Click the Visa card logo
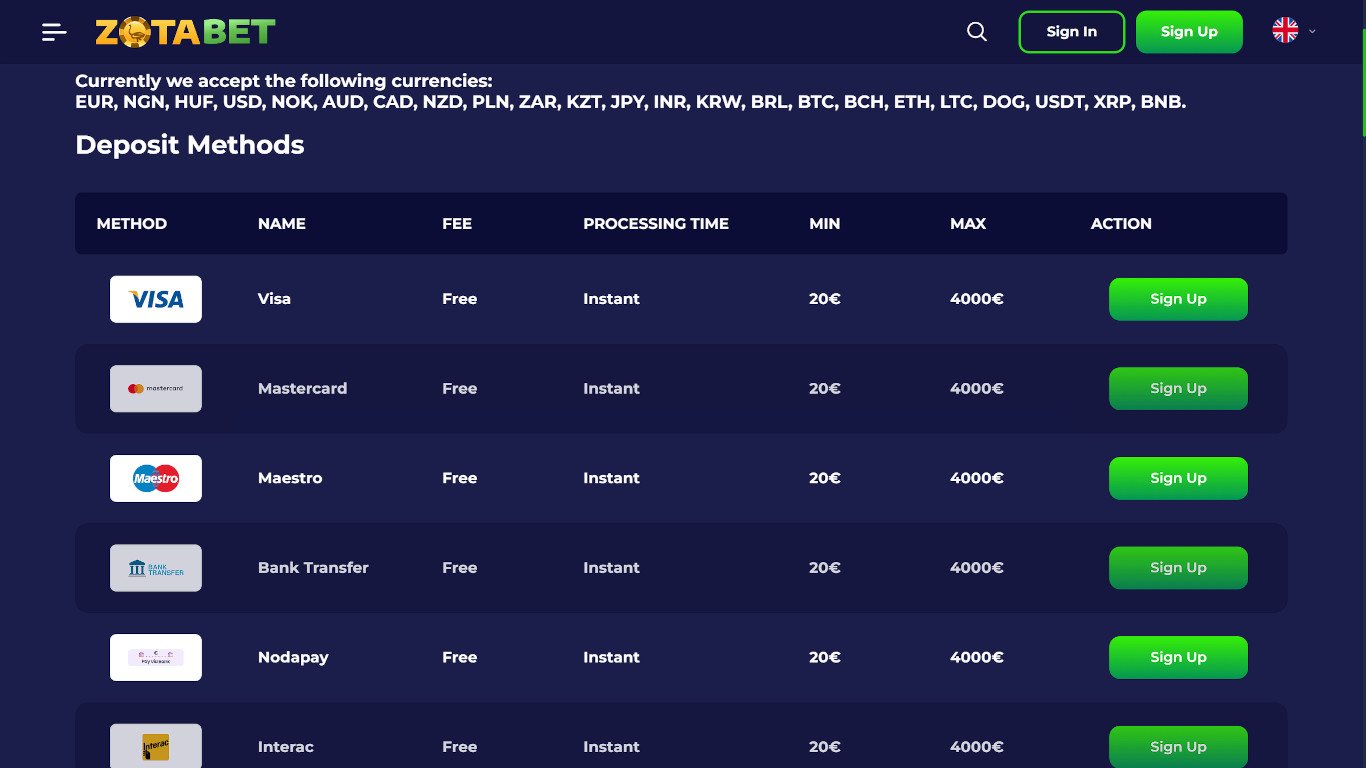The height and width of the screenshot is (768, 1366). (156, 299)
